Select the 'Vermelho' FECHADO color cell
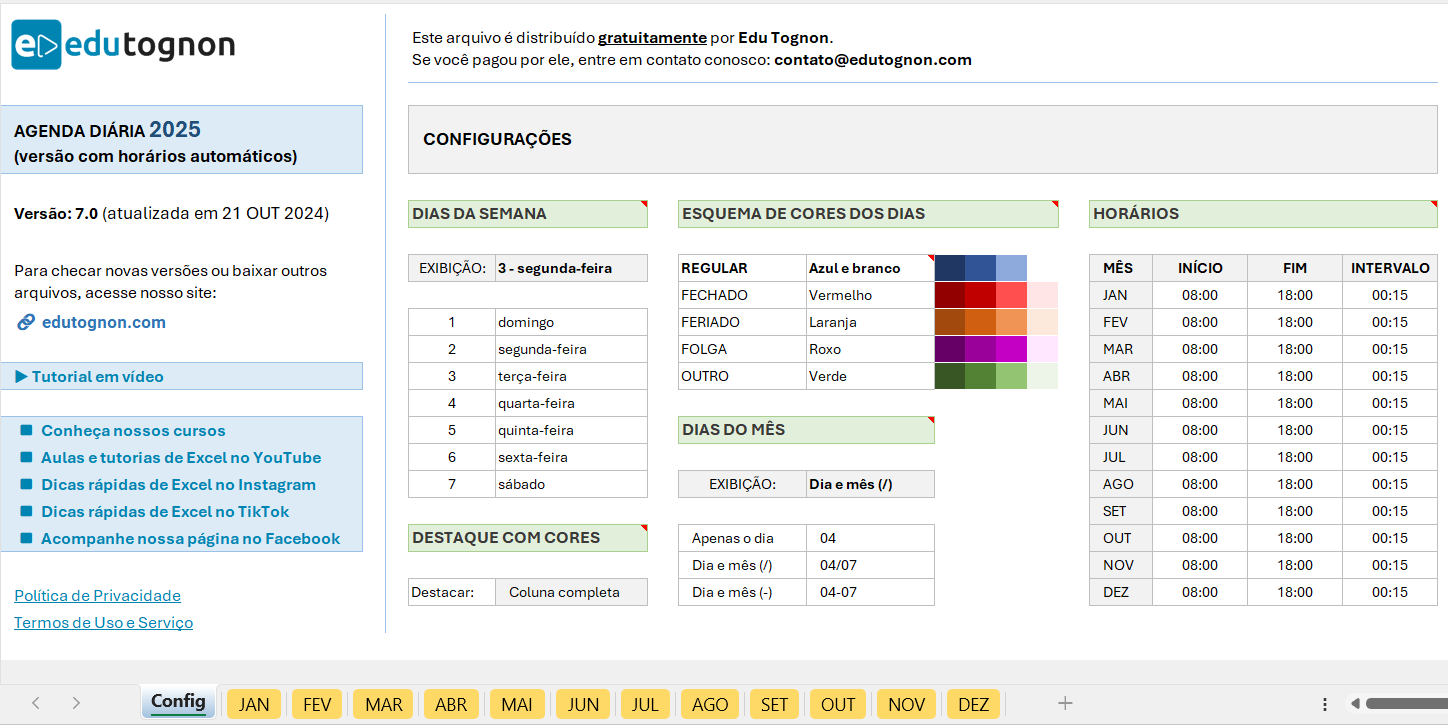 pyautogui.click(x=870, y=295)
